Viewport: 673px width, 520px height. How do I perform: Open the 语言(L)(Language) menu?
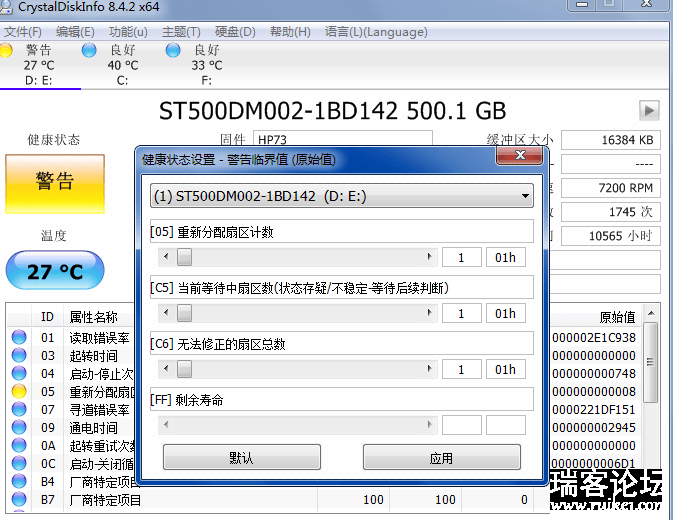[x=376, y=32]
